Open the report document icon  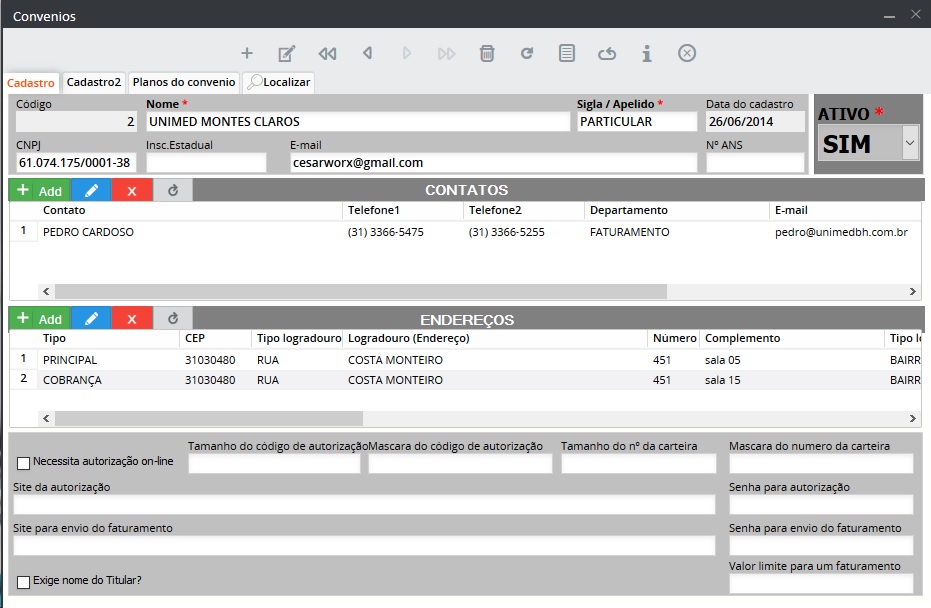[567, 53]
